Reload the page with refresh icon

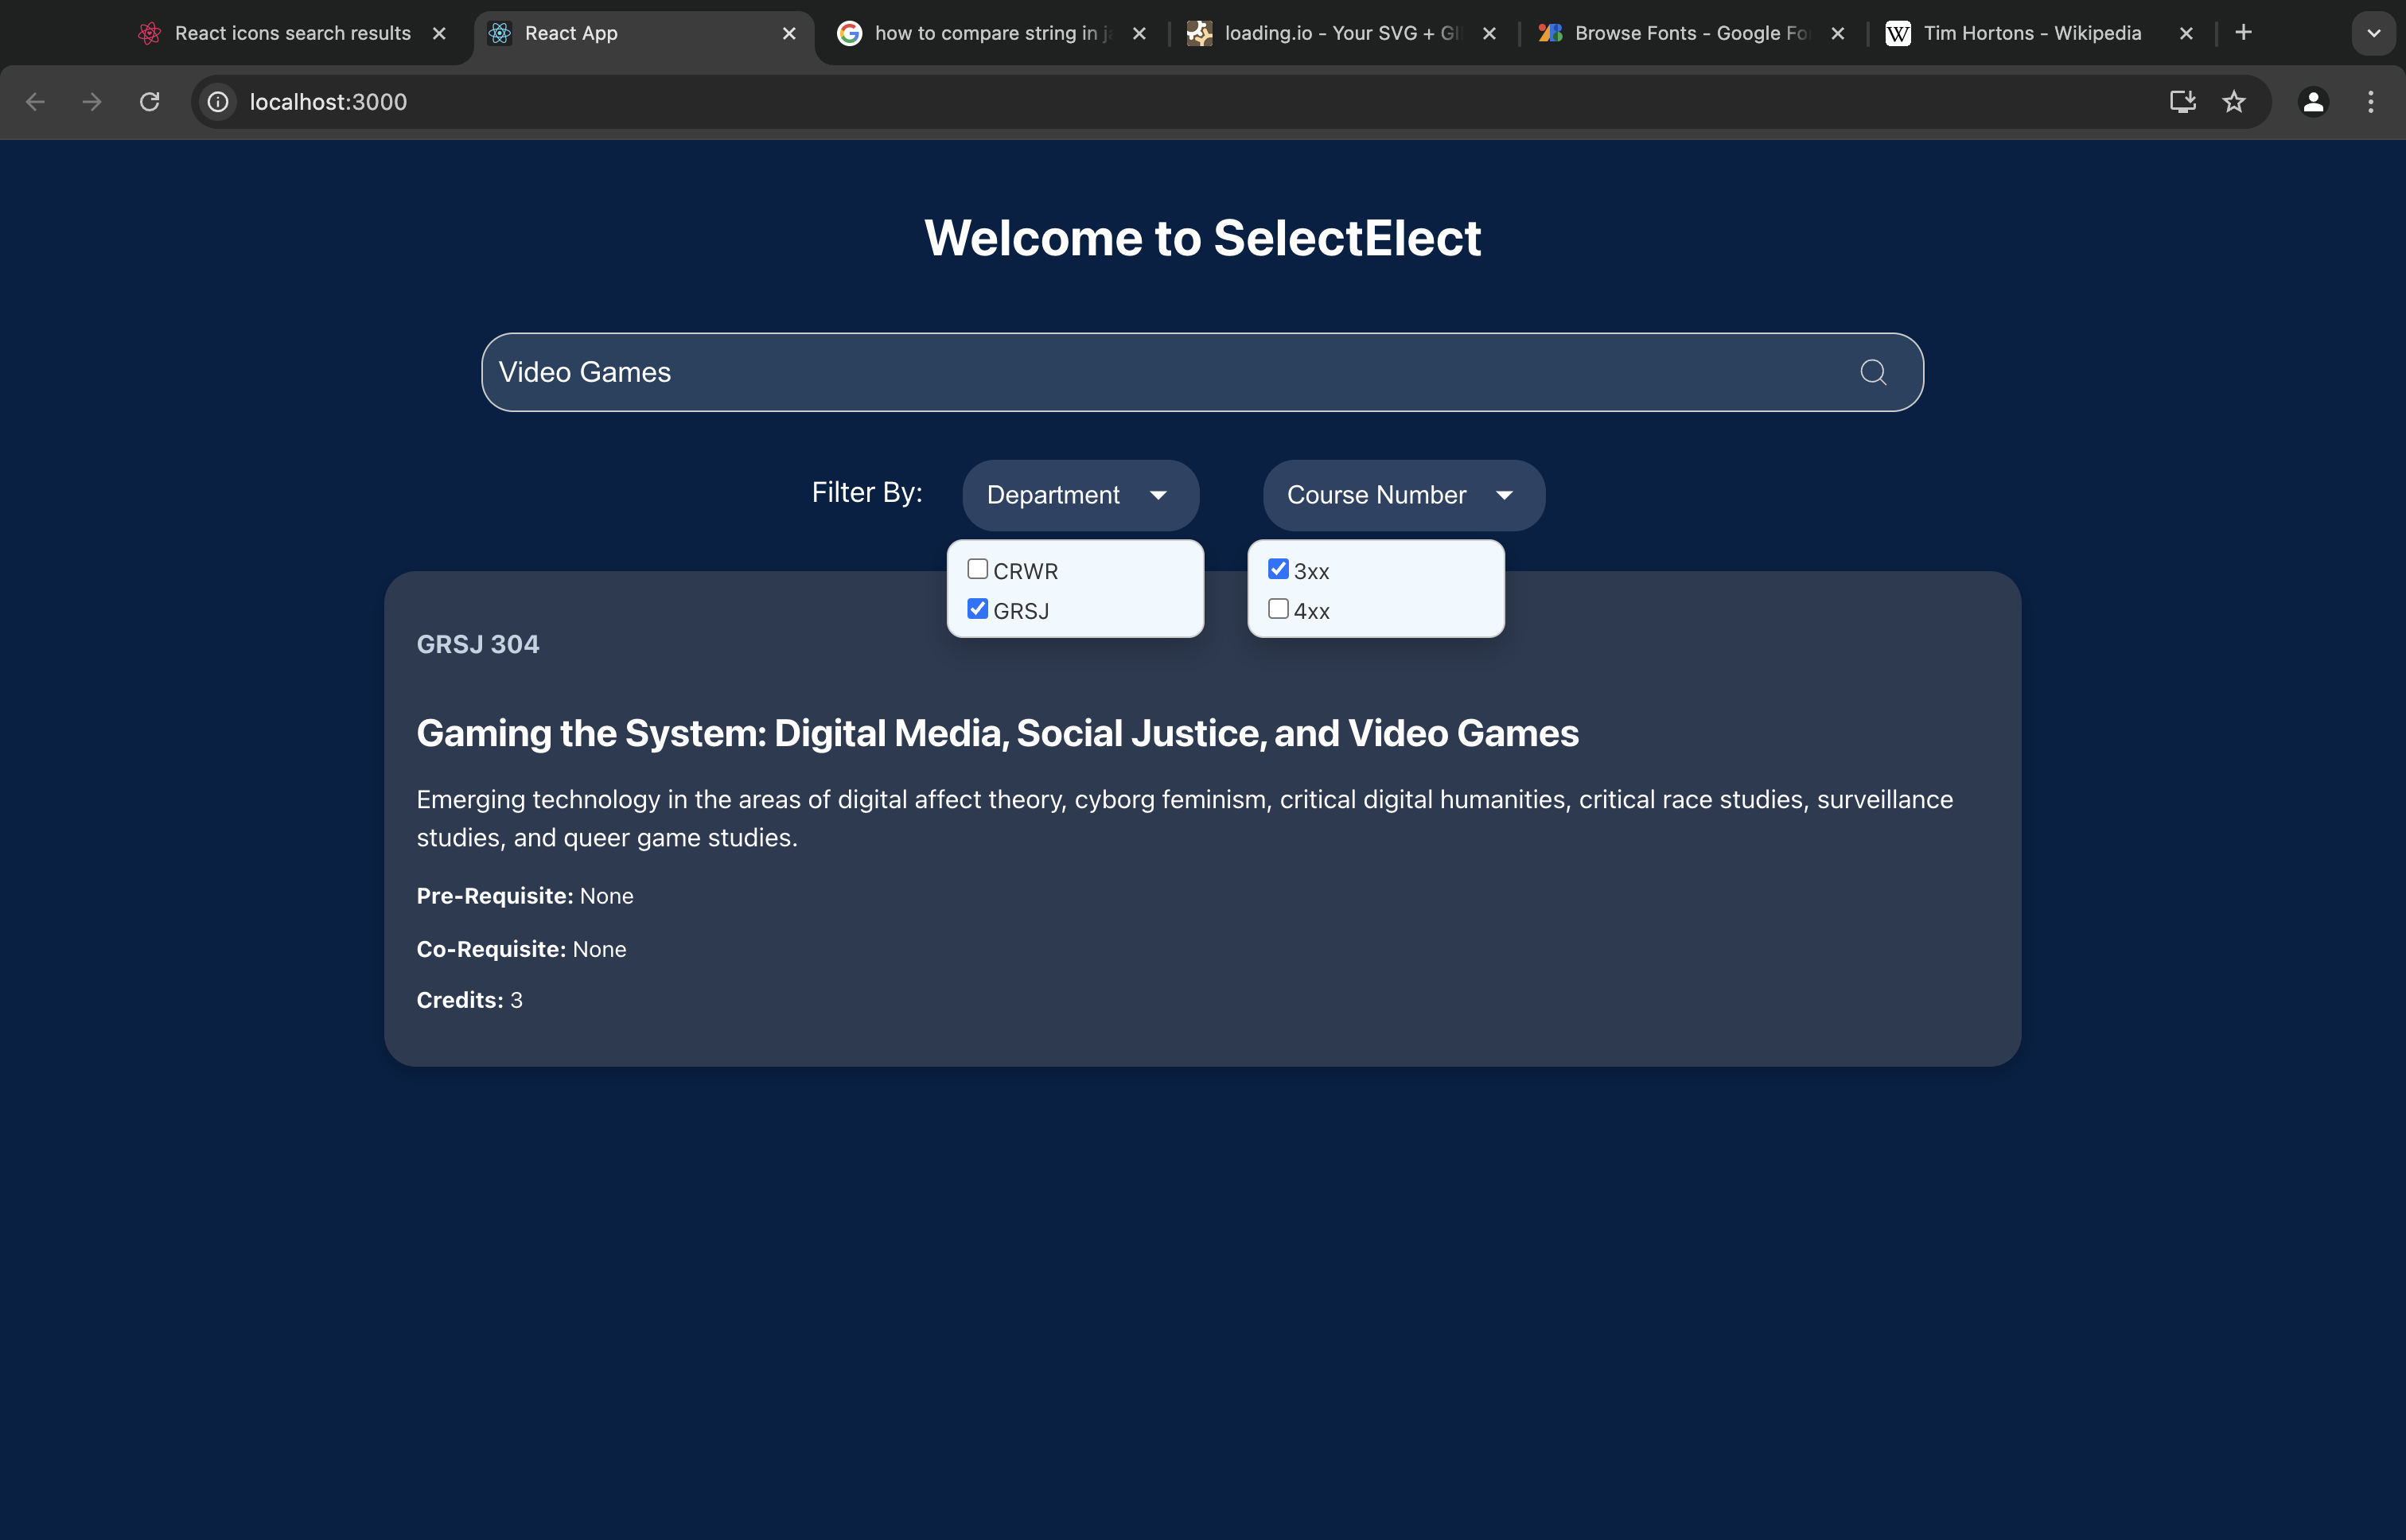(150, 101)
